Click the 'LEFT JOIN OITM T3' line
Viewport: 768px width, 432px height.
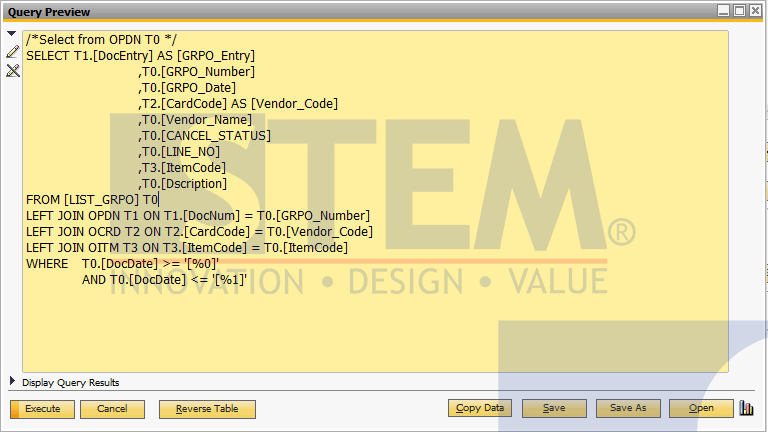pos(187,248)
